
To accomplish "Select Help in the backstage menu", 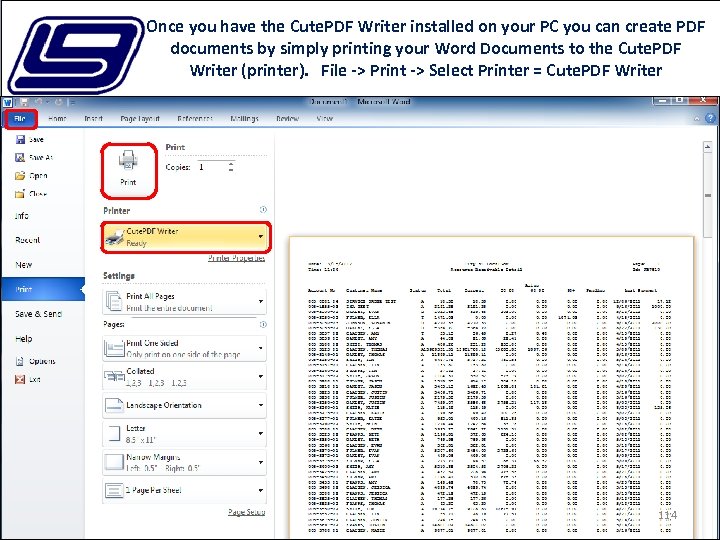I will pos(24,339).
